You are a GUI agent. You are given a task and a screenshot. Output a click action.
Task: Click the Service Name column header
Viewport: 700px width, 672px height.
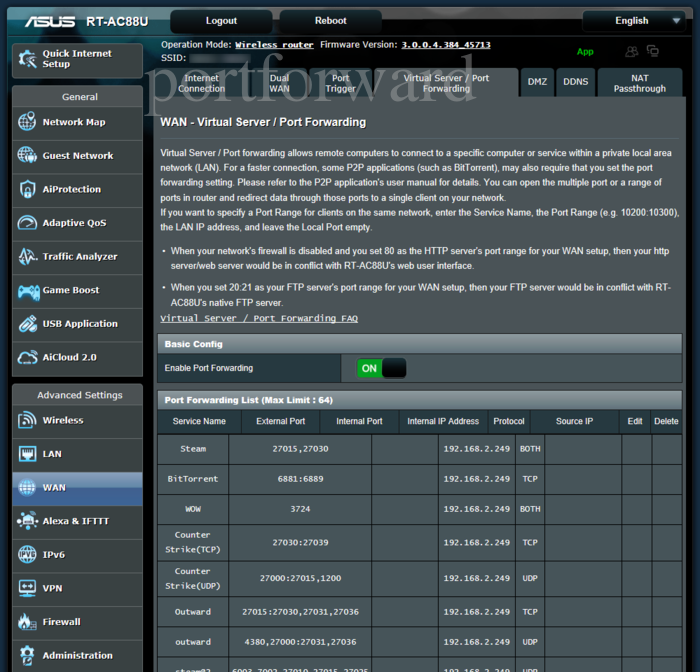click(x=199, y=421)
